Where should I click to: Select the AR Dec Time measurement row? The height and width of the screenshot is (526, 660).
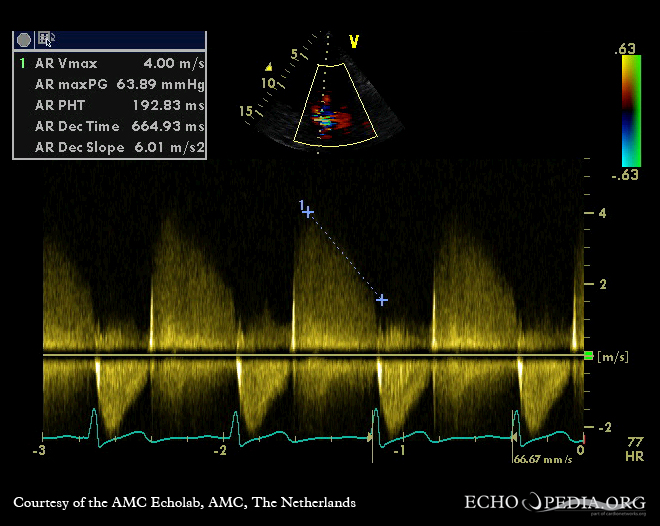[x=110, y=126]
